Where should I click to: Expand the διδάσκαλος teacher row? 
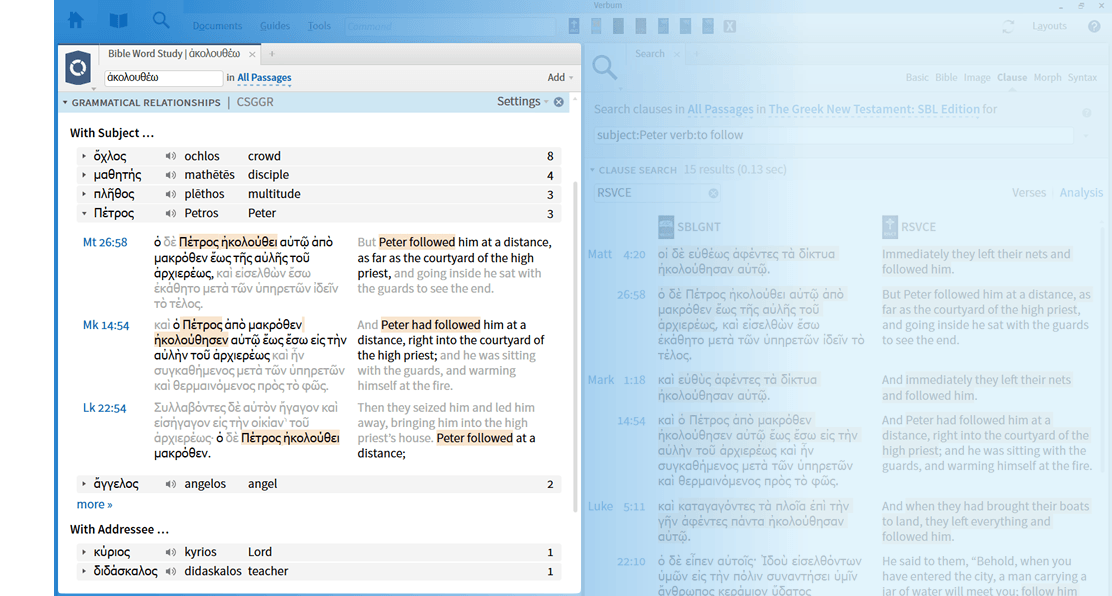[84, 571]
